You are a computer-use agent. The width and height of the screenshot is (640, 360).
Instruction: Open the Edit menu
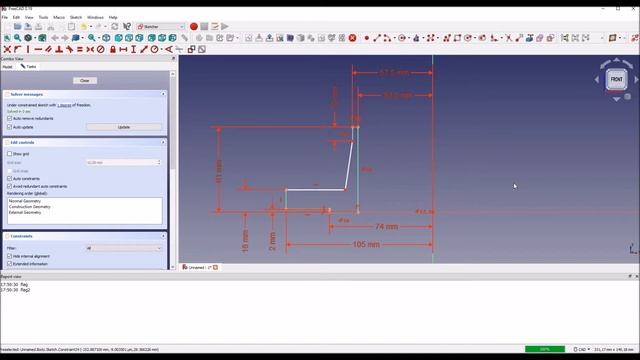[x=16, y=18]
